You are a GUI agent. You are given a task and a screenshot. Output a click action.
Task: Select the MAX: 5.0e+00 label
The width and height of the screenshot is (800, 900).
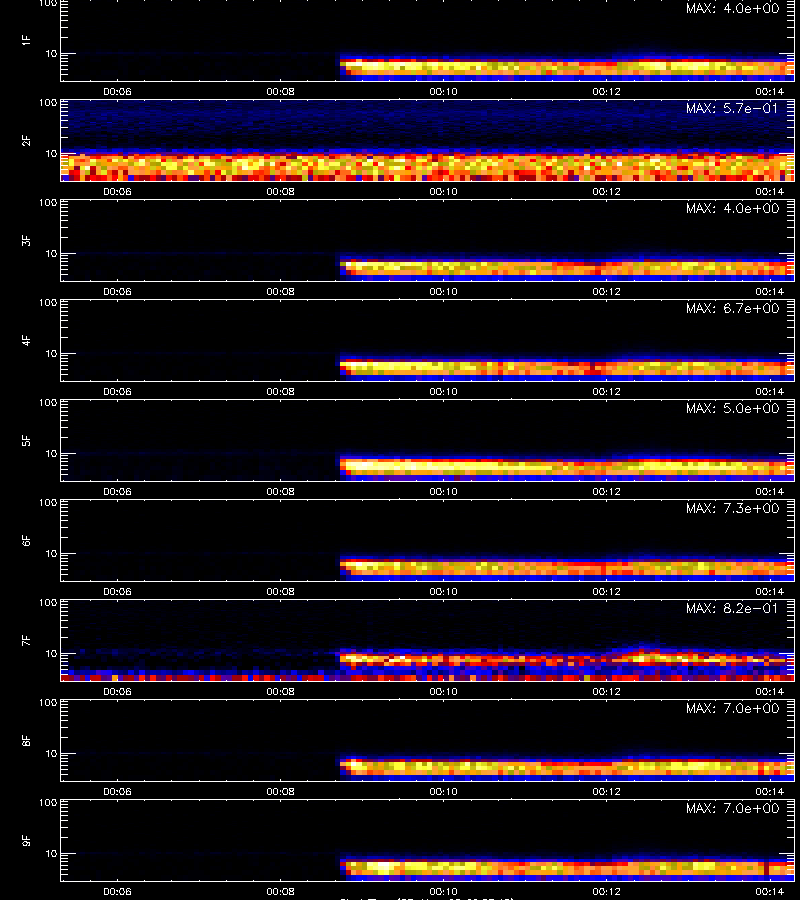732,408
